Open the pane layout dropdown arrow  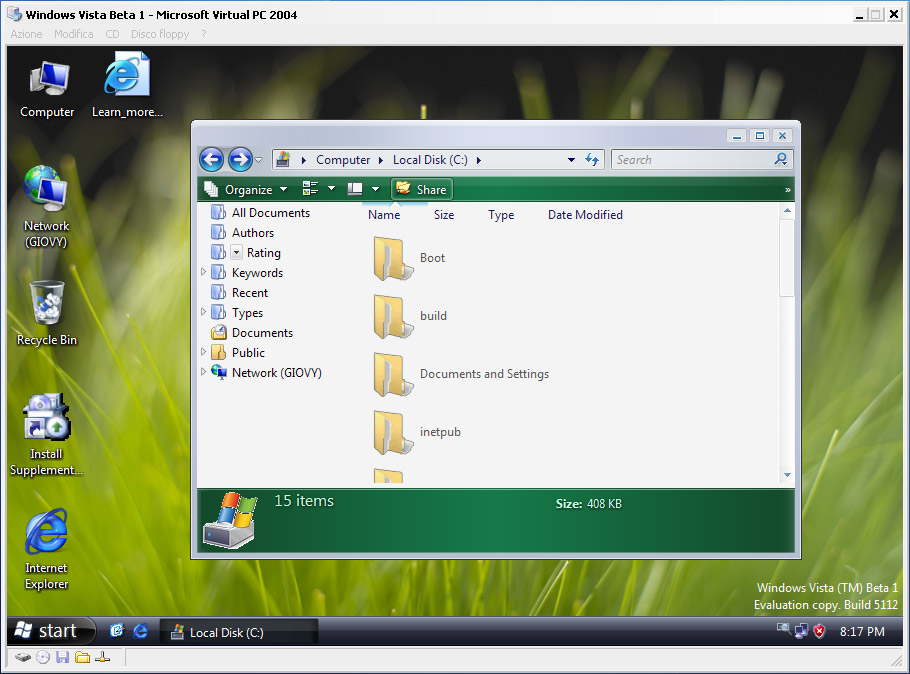(375, 189)
